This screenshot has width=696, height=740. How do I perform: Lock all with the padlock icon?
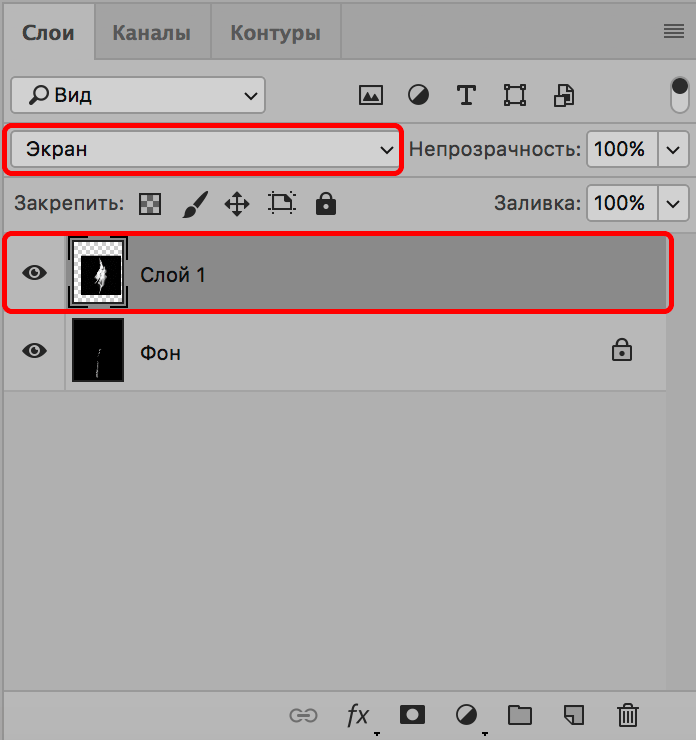point(326,203)
